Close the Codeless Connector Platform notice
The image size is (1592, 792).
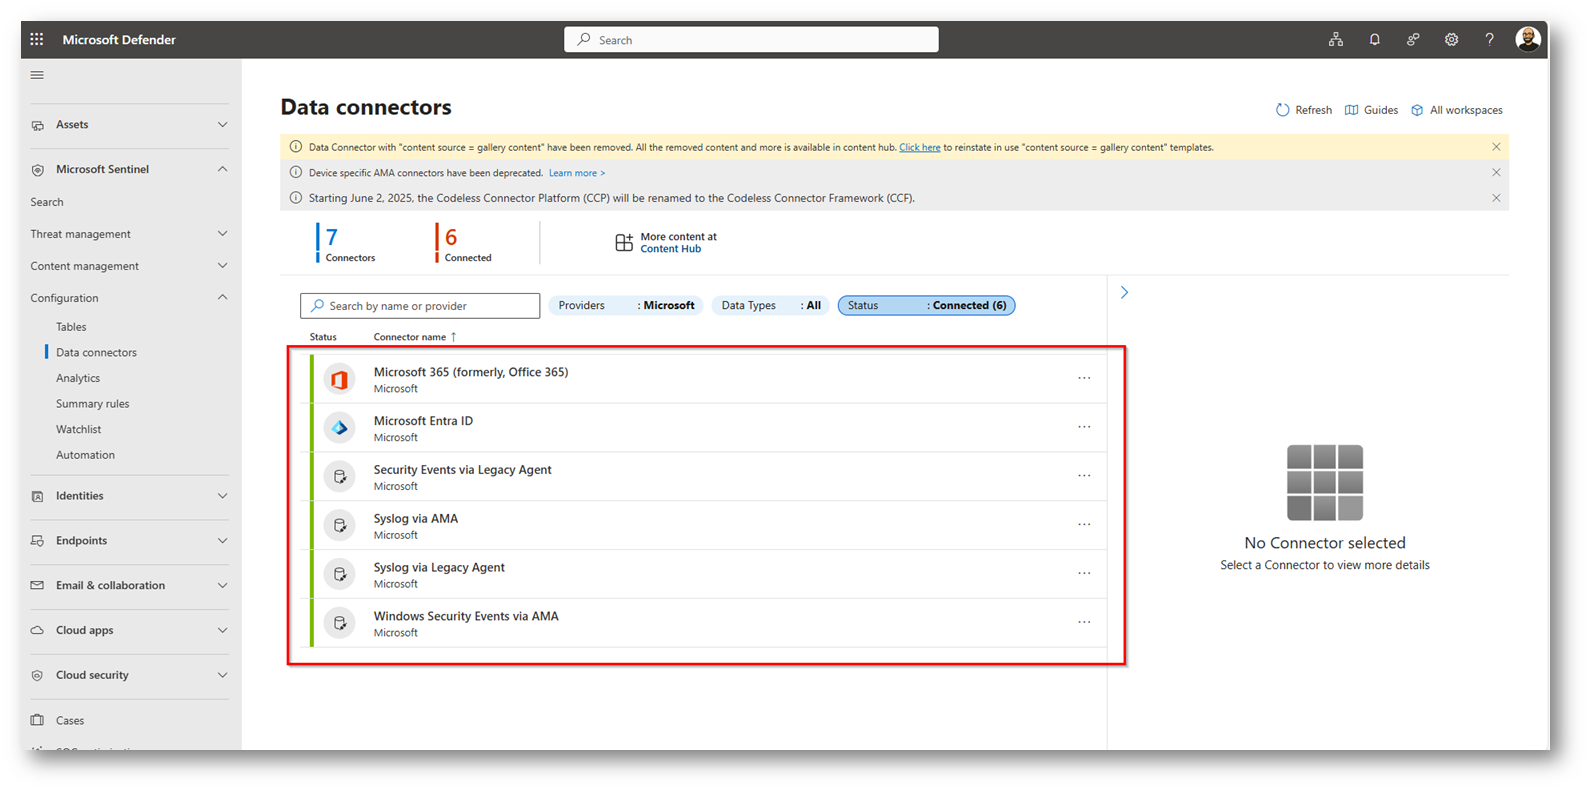point(1496,198)
